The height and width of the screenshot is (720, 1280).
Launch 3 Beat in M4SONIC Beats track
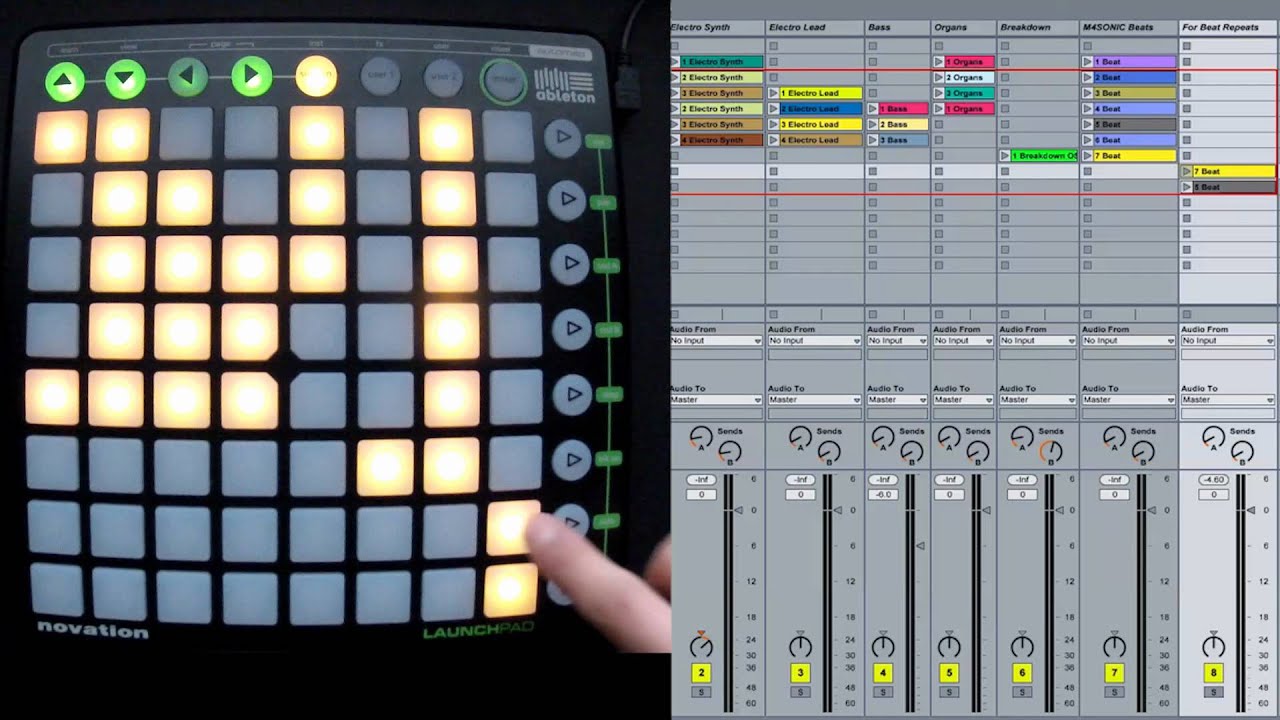[1087, 93]
